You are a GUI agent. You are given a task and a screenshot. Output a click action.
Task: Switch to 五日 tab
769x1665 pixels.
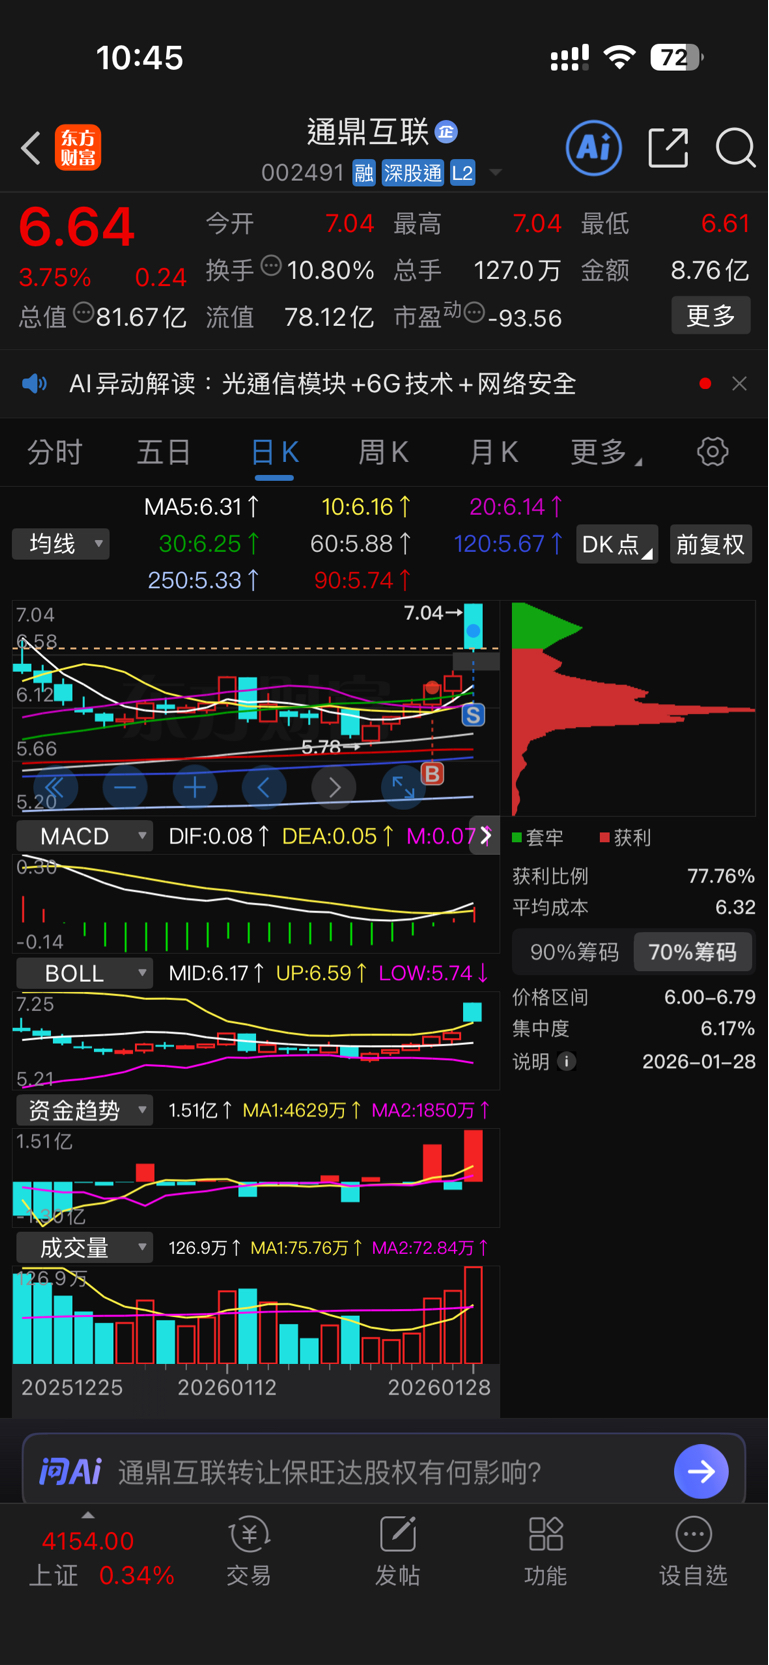coord(164,452)
